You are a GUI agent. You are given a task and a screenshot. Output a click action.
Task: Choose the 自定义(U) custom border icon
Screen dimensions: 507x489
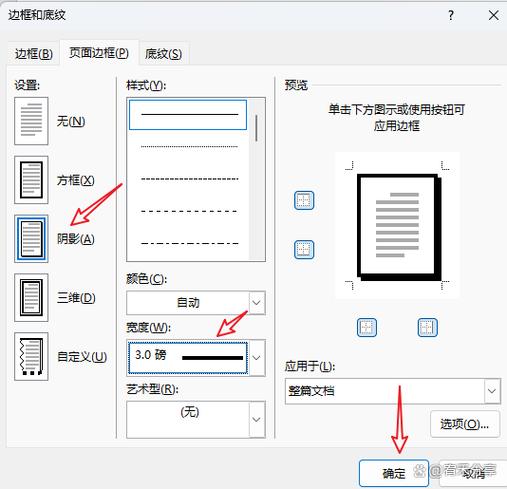31,356
